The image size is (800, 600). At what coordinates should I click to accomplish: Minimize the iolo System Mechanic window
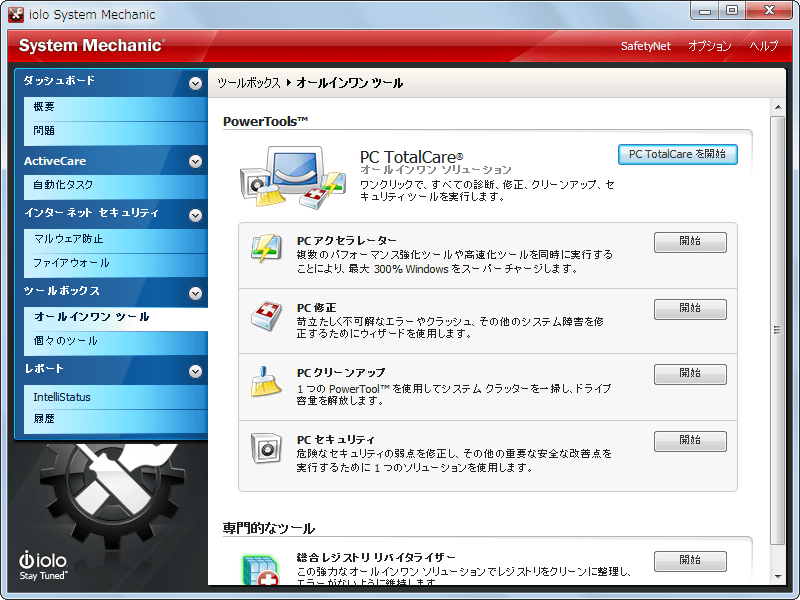(705, 11)
